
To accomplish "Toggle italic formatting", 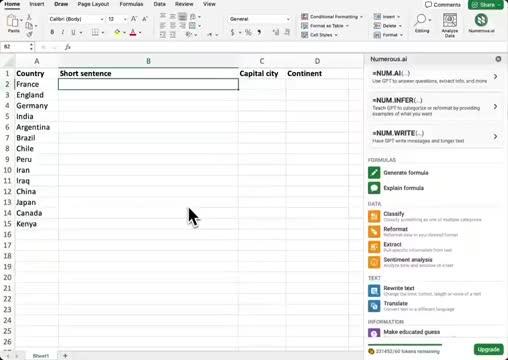I will (63, 32).
